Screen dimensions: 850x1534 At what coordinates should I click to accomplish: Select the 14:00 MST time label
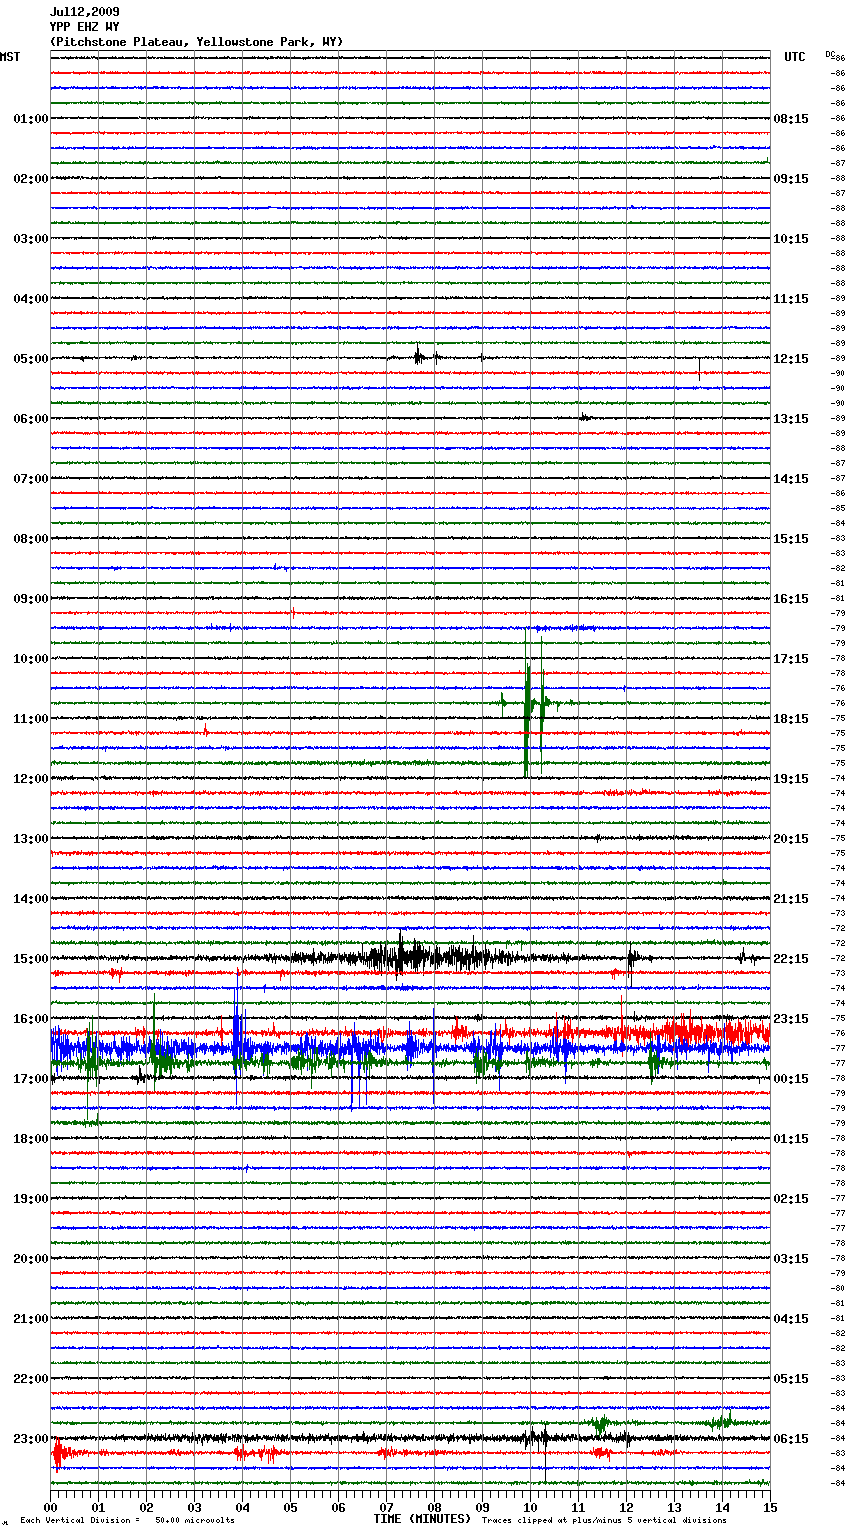click(31, 899)
